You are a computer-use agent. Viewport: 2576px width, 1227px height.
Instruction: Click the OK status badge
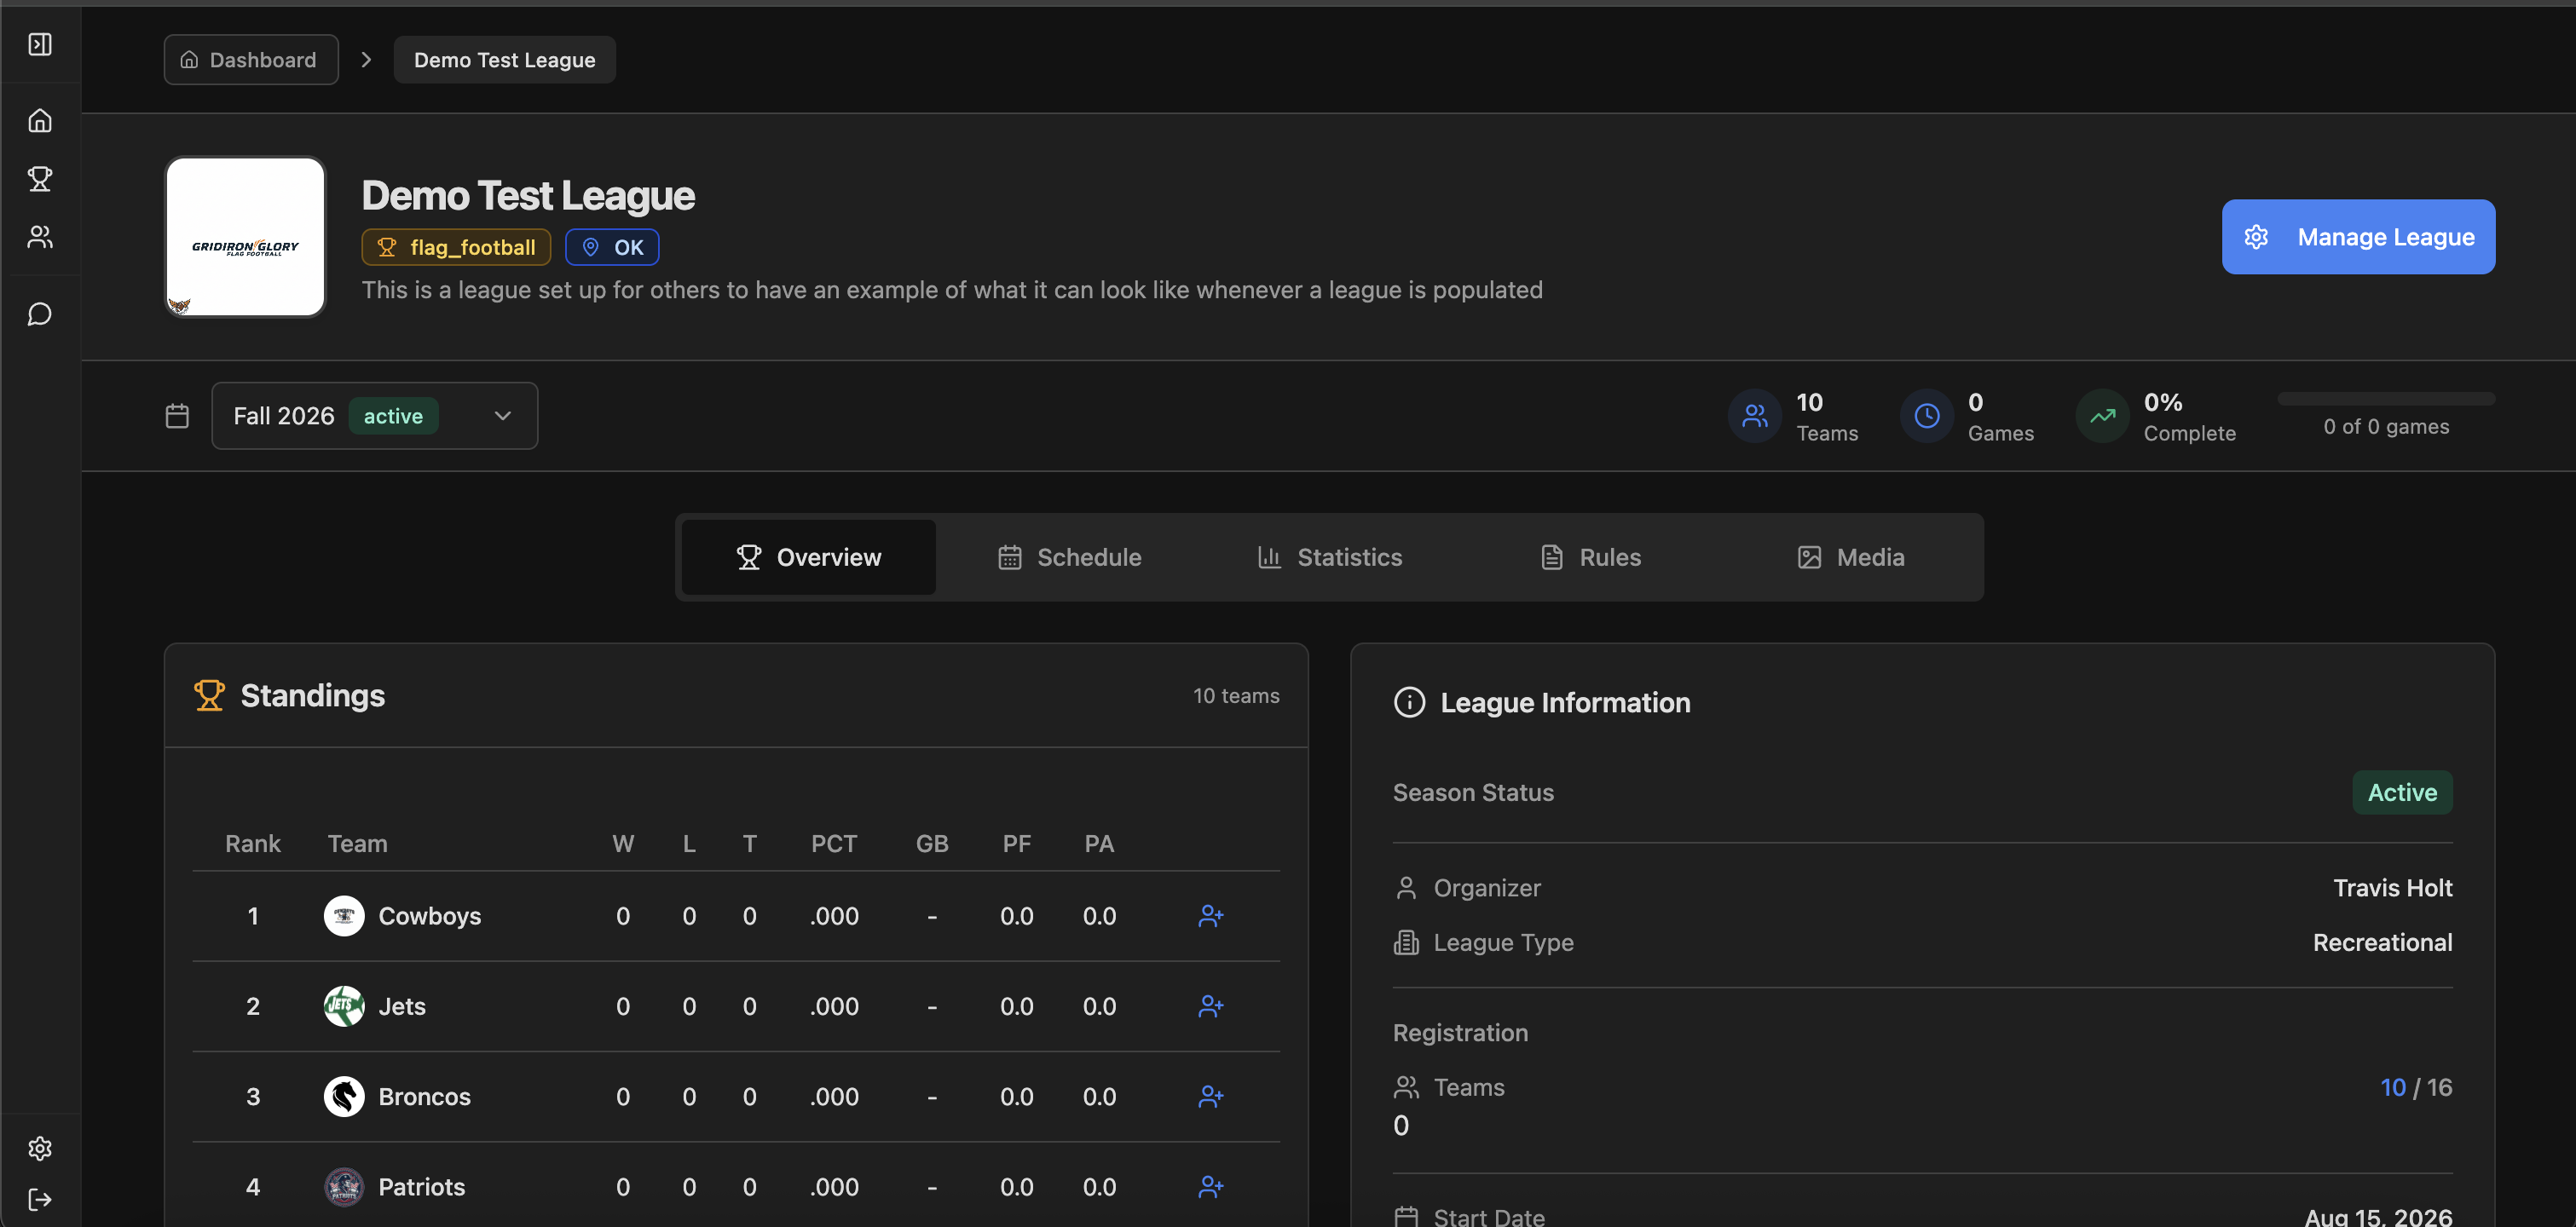(x=612, y=246)
